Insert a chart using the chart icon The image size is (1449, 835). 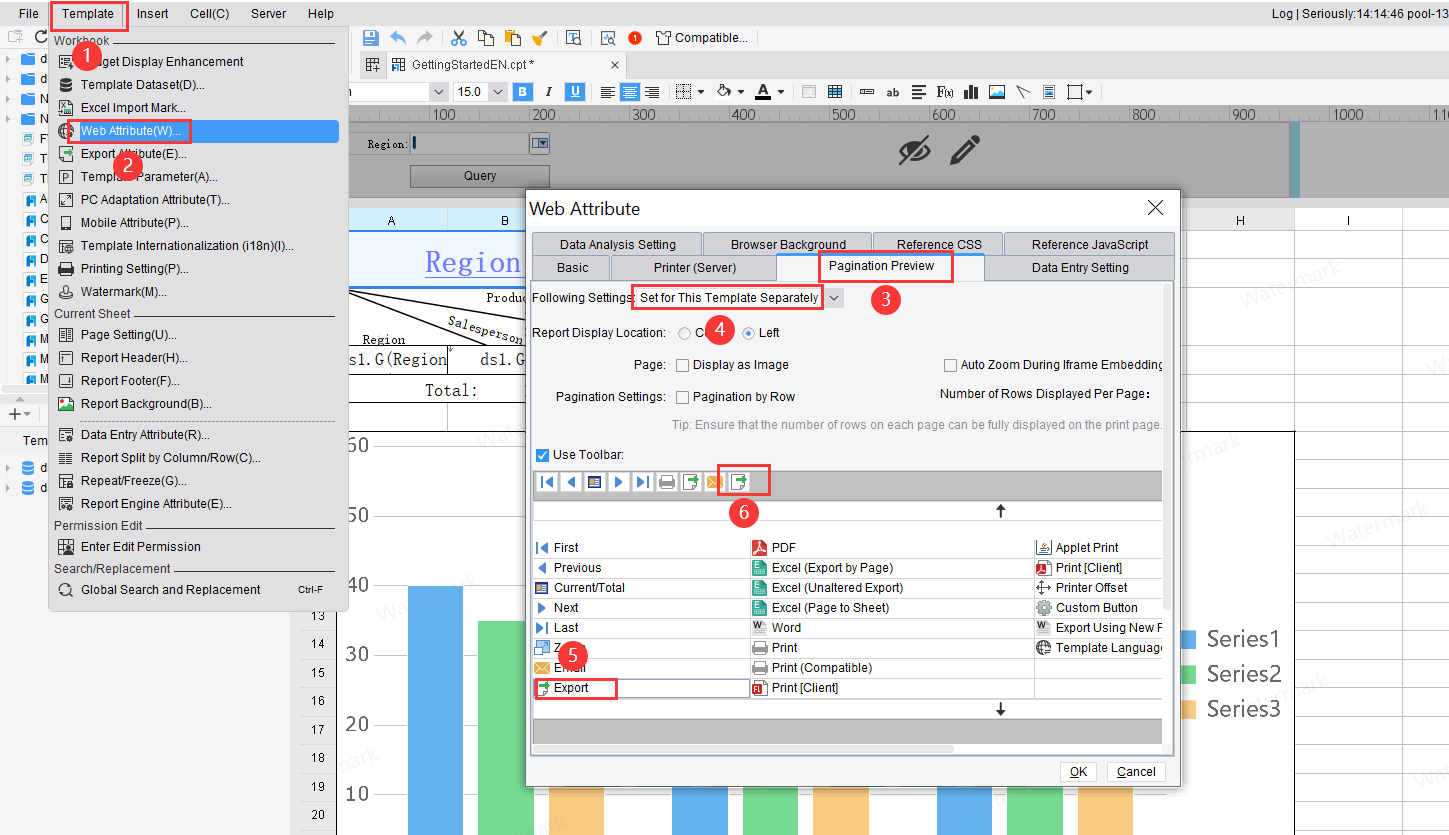pyautogui.click(x=970, y=91)
